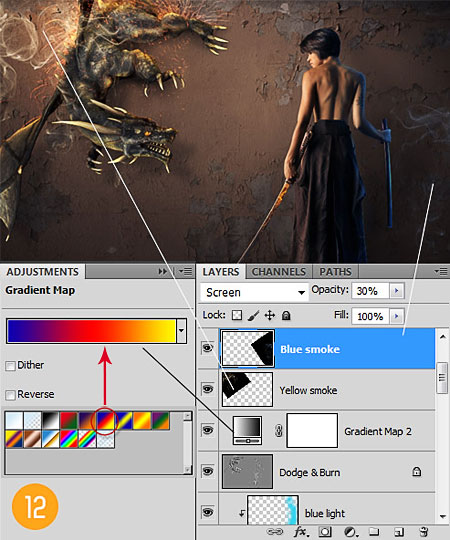This screenshot has width=450, height=540.
Task: Hide the Gradient Map 2 layer
Action: [x=208, y=430]
